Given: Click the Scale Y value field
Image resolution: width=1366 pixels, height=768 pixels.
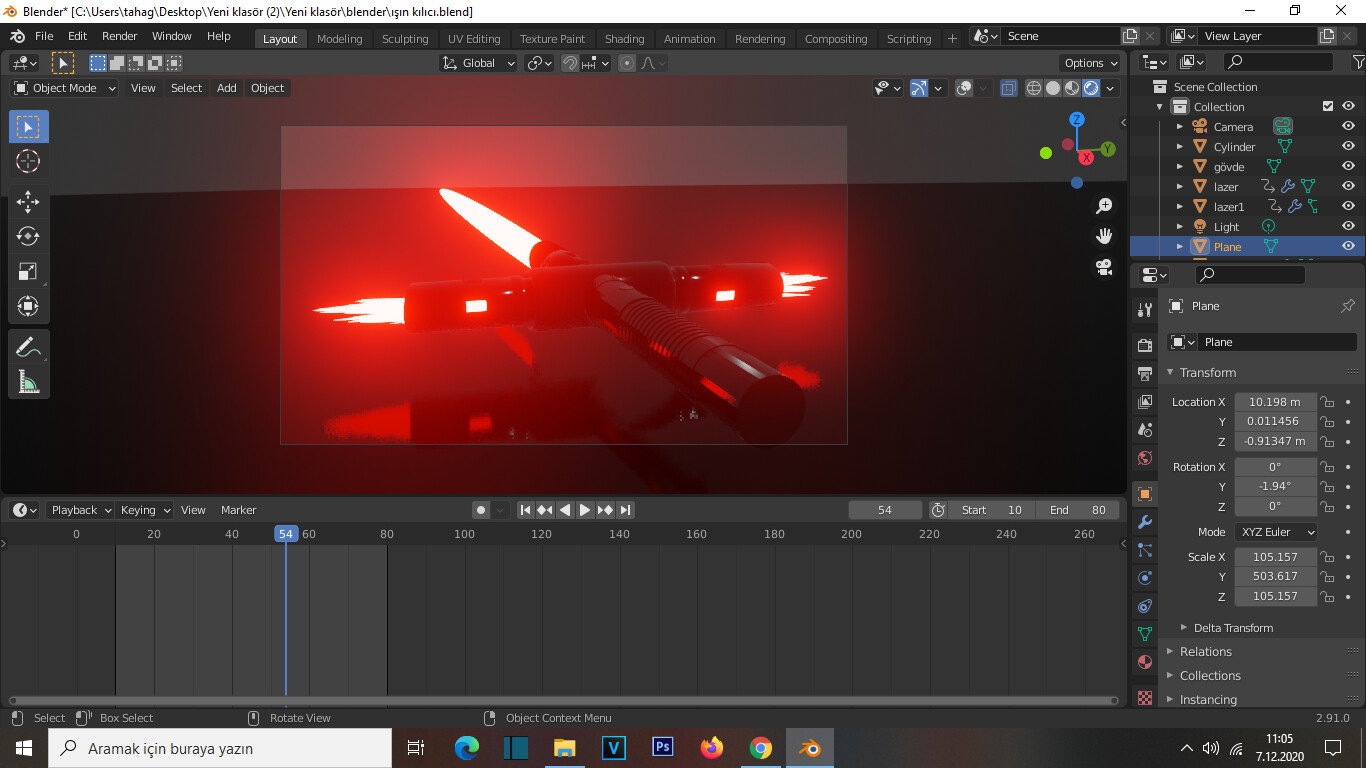Looking at the screenshot, I should (1275, 577).
